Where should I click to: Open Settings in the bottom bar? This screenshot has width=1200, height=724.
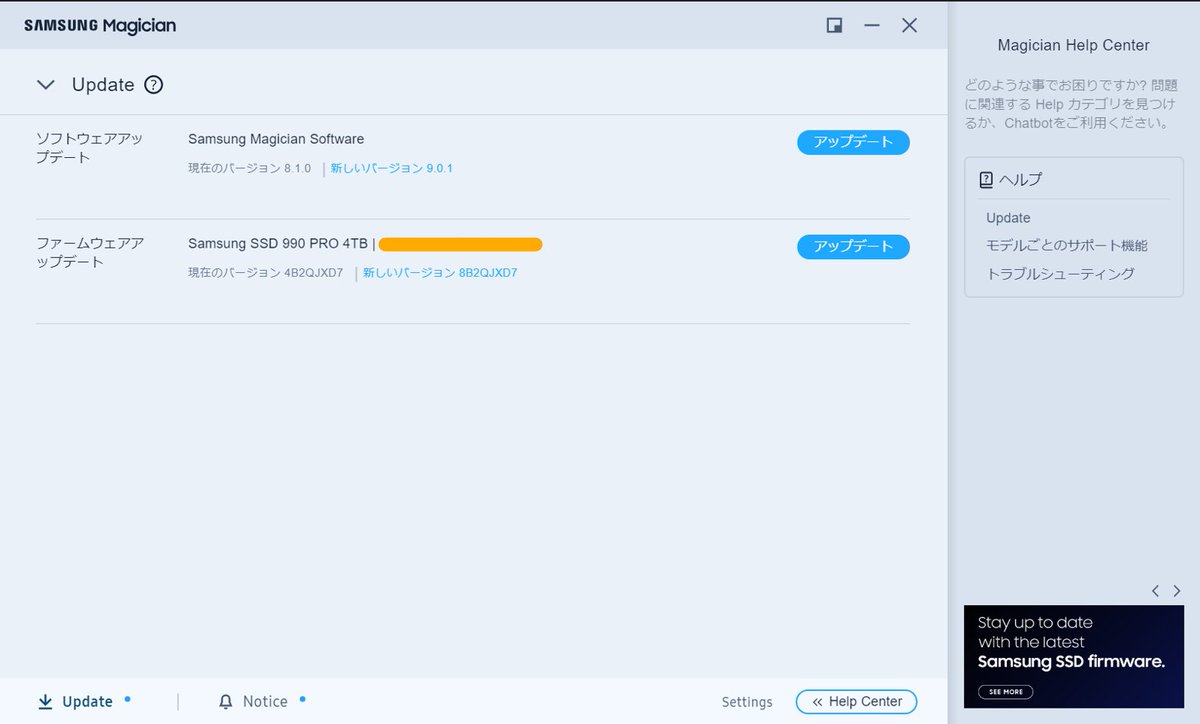coord(747,702)
